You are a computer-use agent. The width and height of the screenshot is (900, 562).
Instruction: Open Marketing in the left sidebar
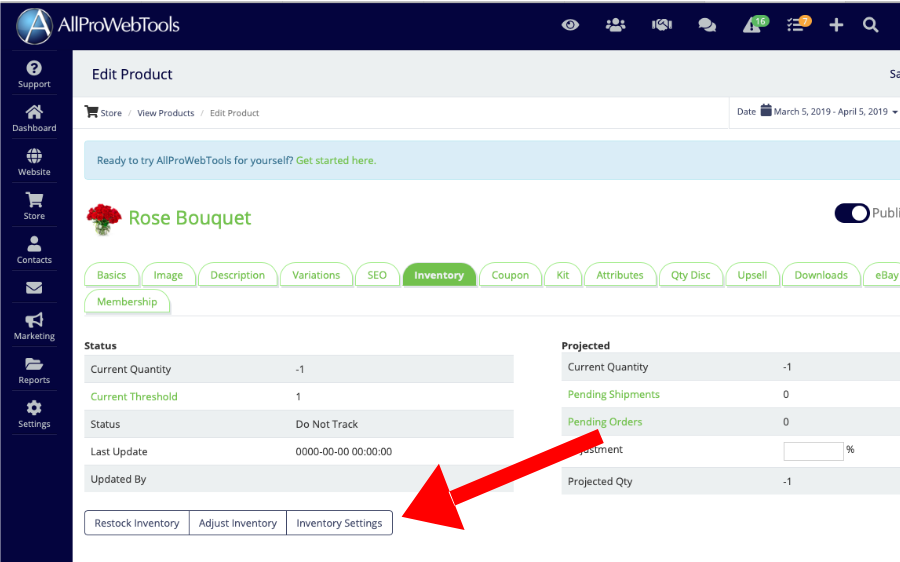click(34, 326)
